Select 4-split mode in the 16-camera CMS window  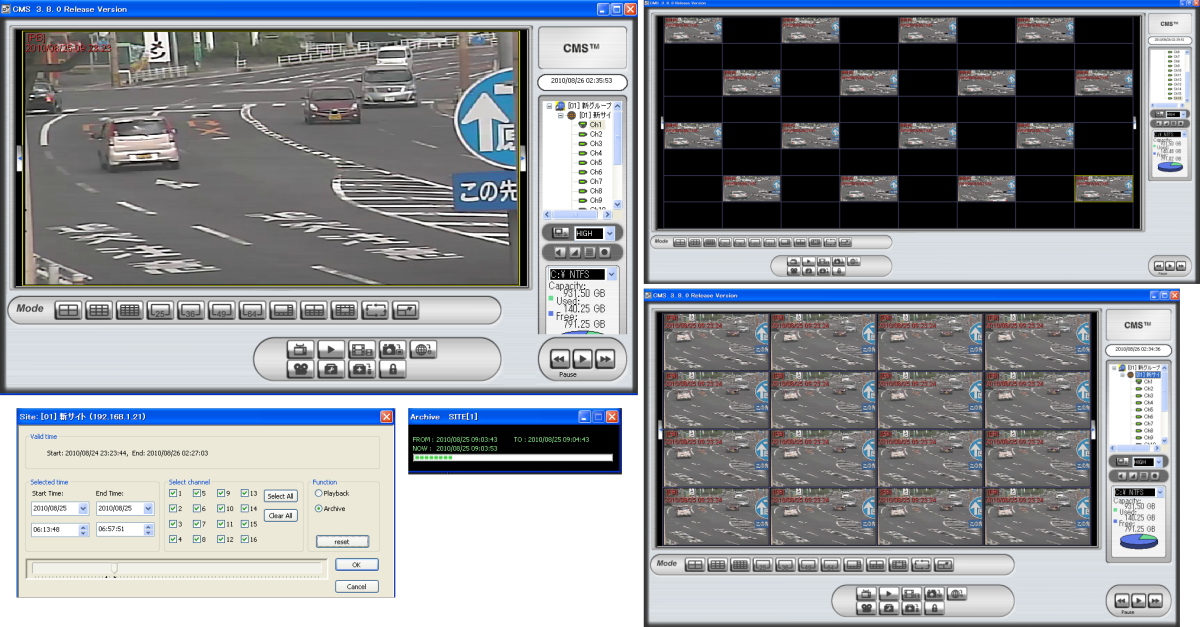pyautogui.click(x=695, y=565)
